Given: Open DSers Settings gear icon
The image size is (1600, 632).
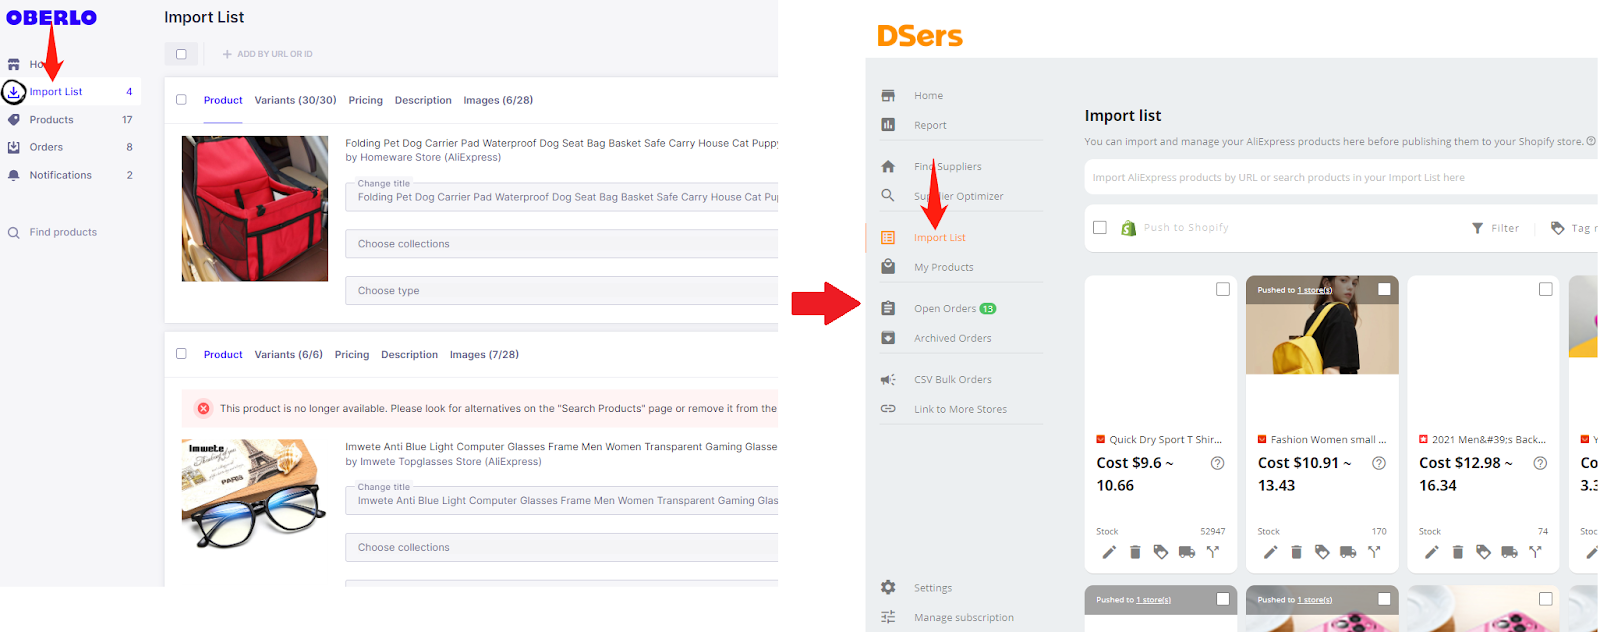Looking at the screenshot, I should [888, 587].
